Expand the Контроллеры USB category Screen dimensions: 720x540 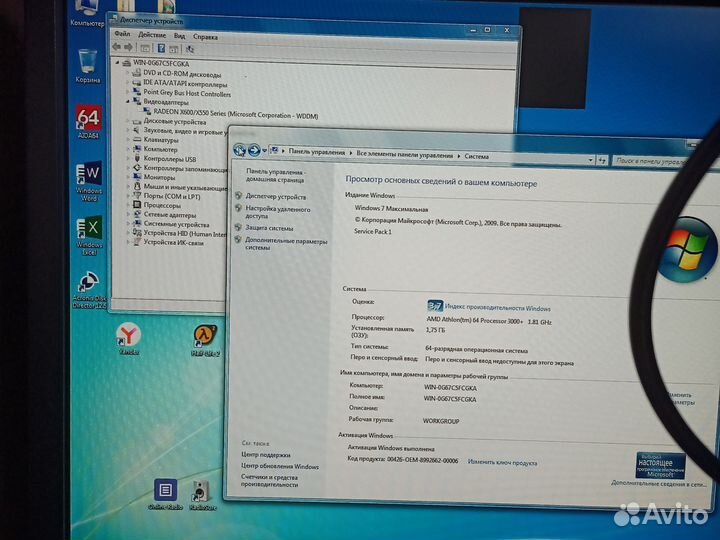(x=127, y=158)
